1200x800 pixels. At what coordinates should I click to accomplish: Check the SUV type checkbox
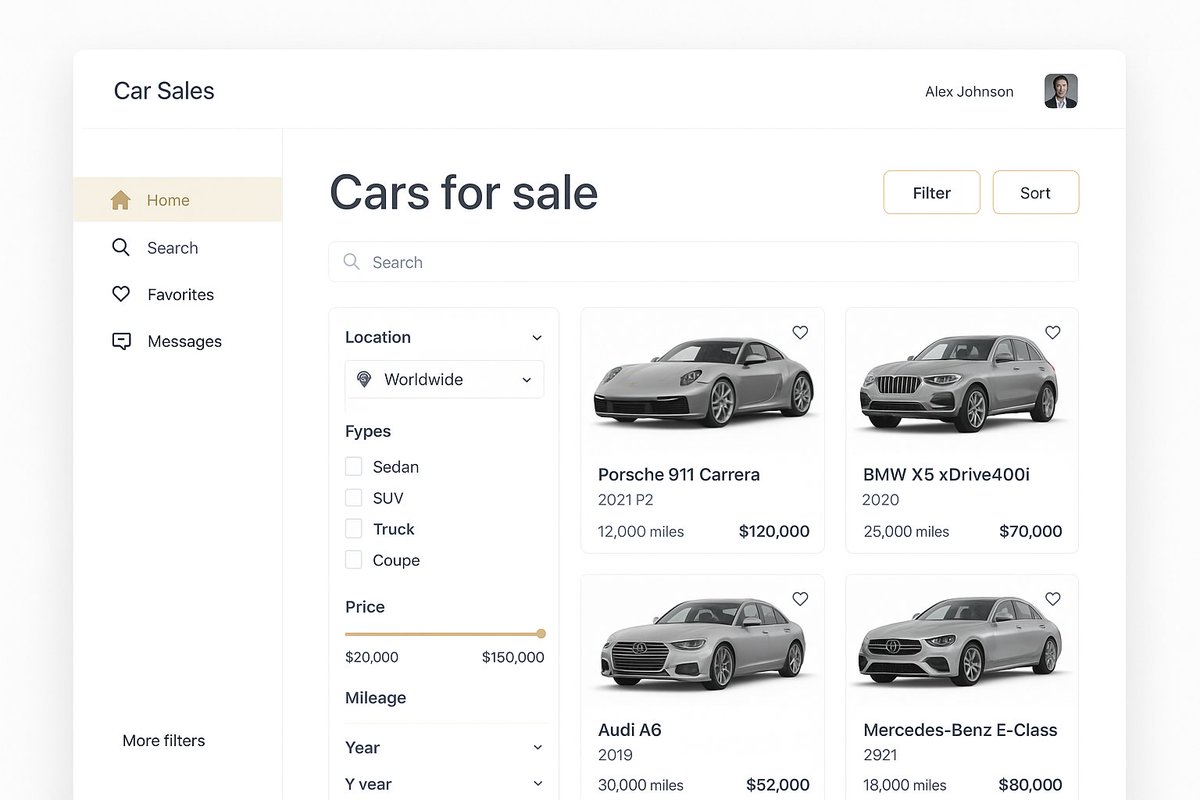point(353,497)
